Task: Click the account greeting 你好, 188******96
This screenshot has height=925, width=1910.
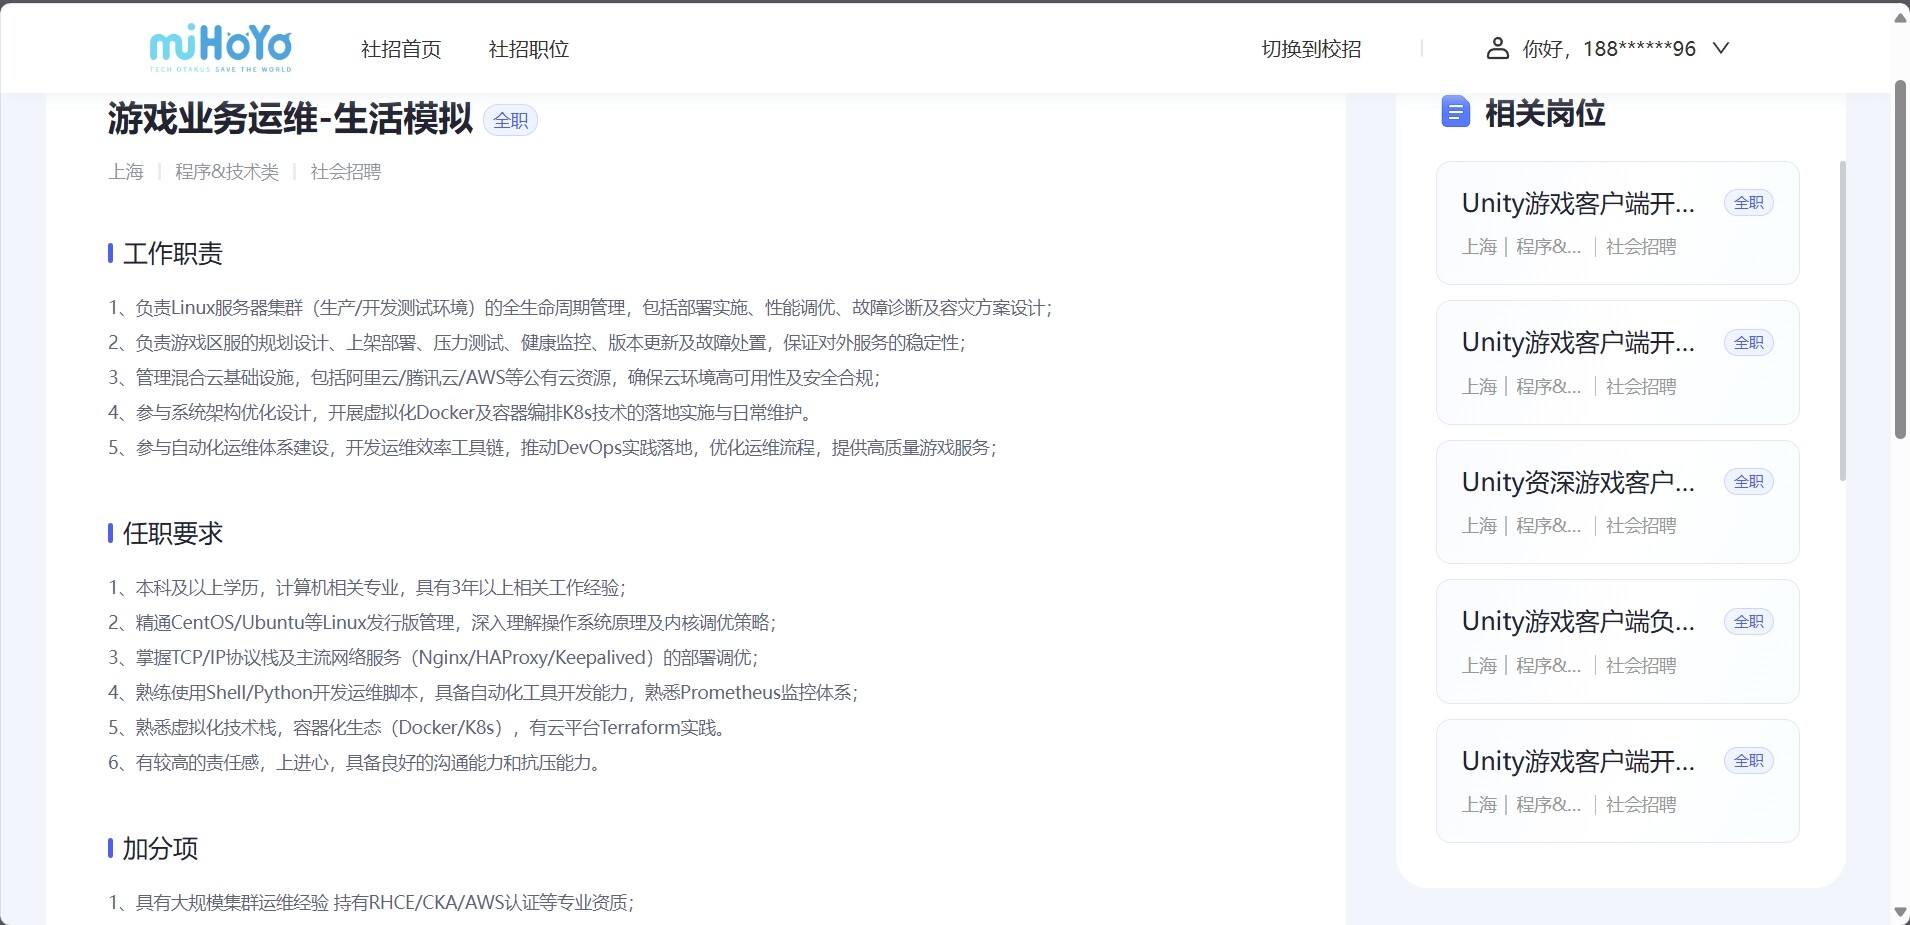Action: click(x=1608, y=49)
